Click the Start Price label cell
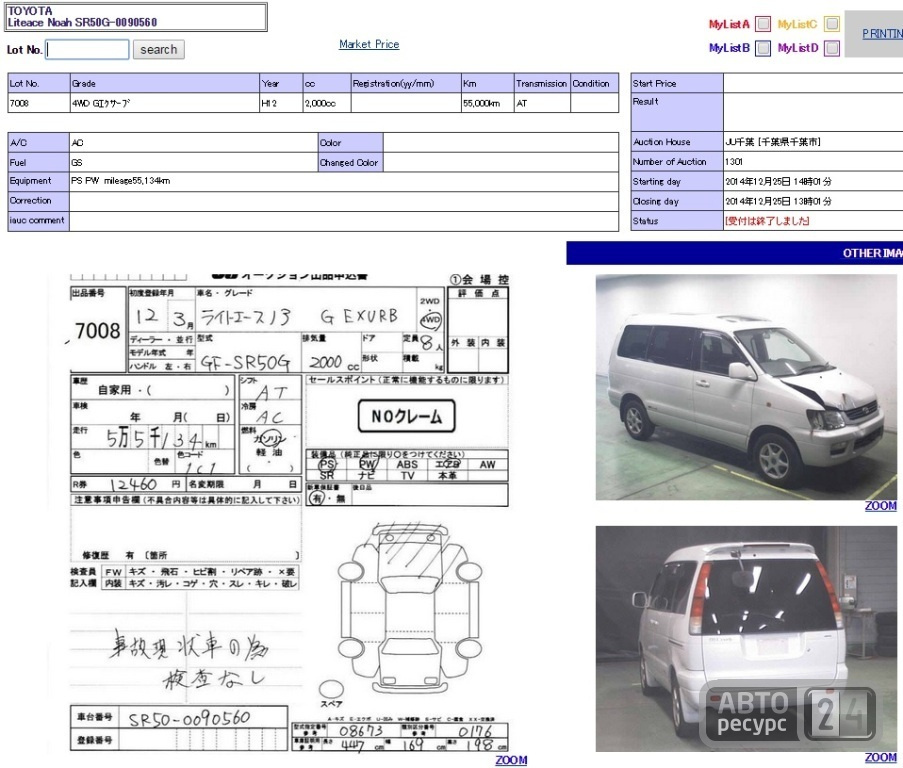Viewport: 903px width, 768px height. (677, 83)
